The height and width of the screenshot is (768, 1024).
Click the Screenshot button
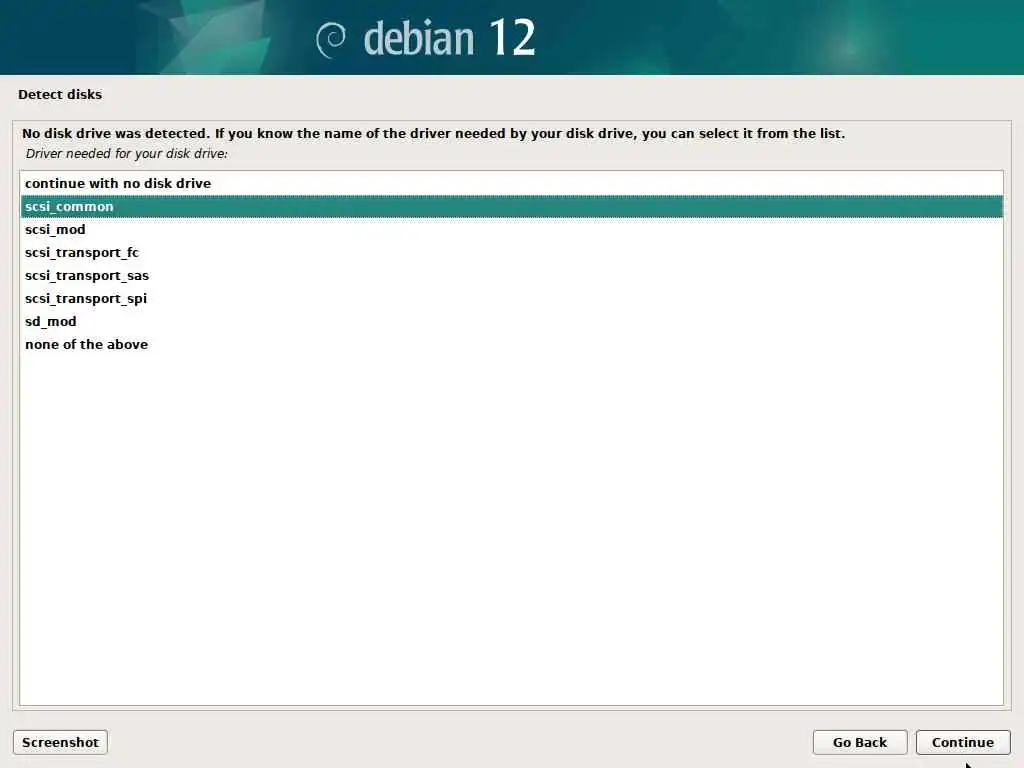coord(60,743)
